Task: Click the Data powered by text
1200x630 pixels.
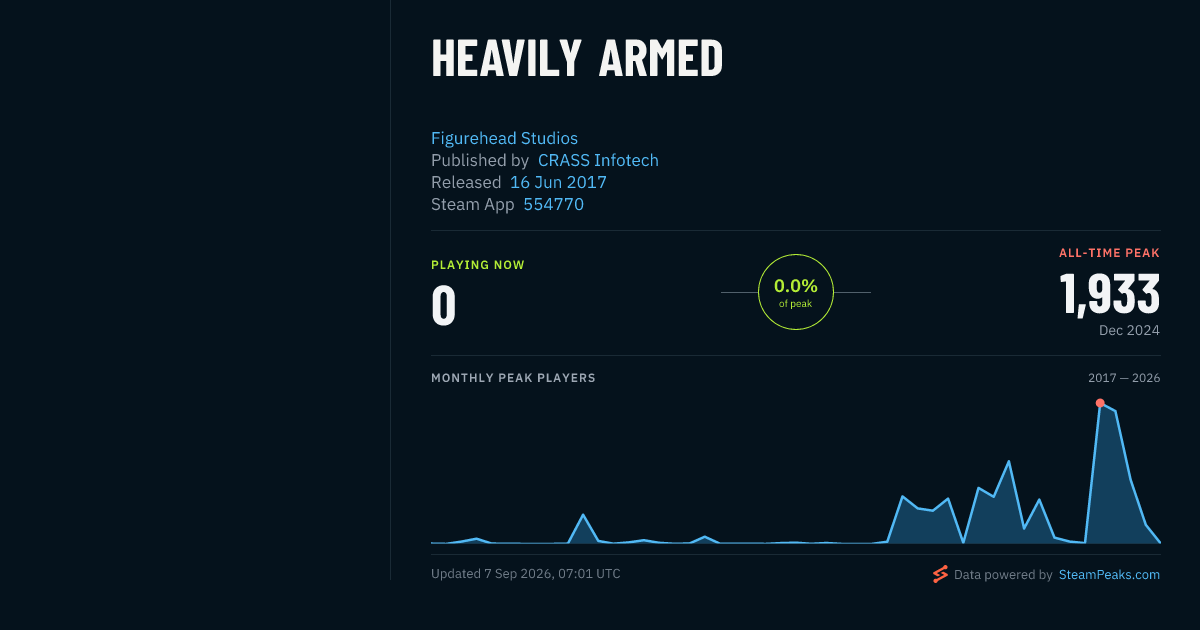Action: pos(1003,574)
